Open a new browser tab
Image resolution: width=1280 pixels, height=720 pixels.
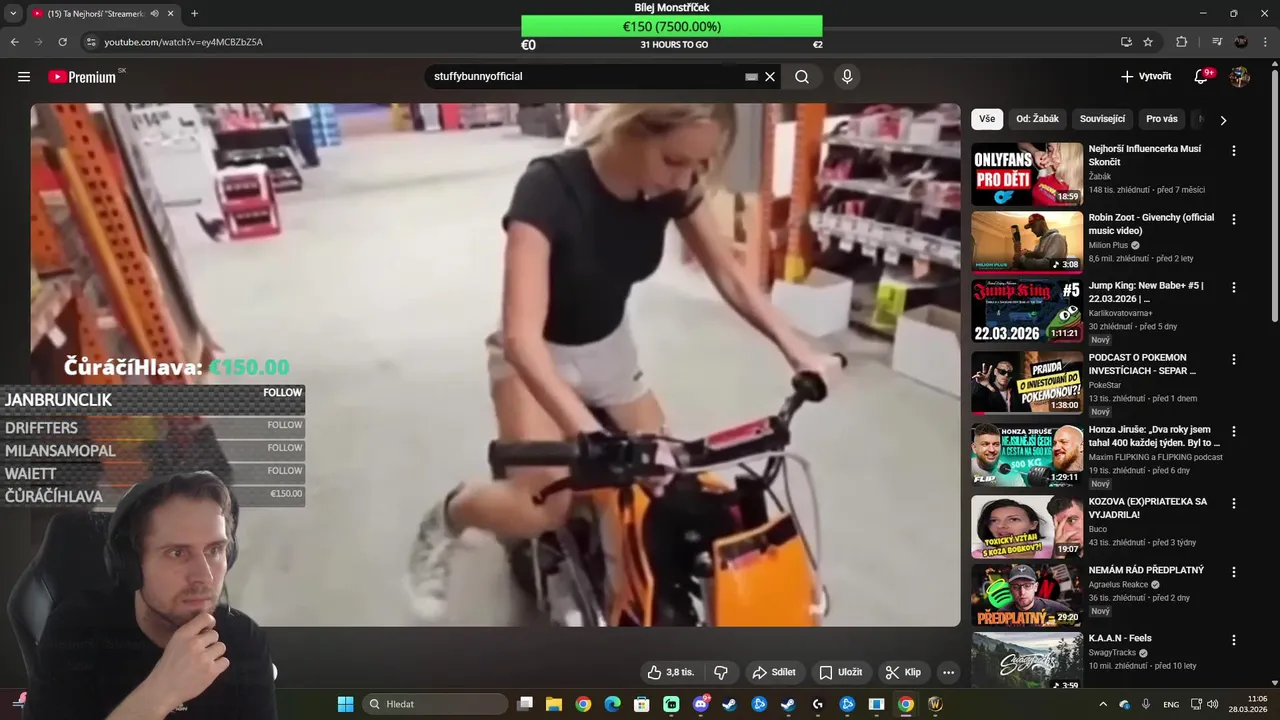coord(194,14)
